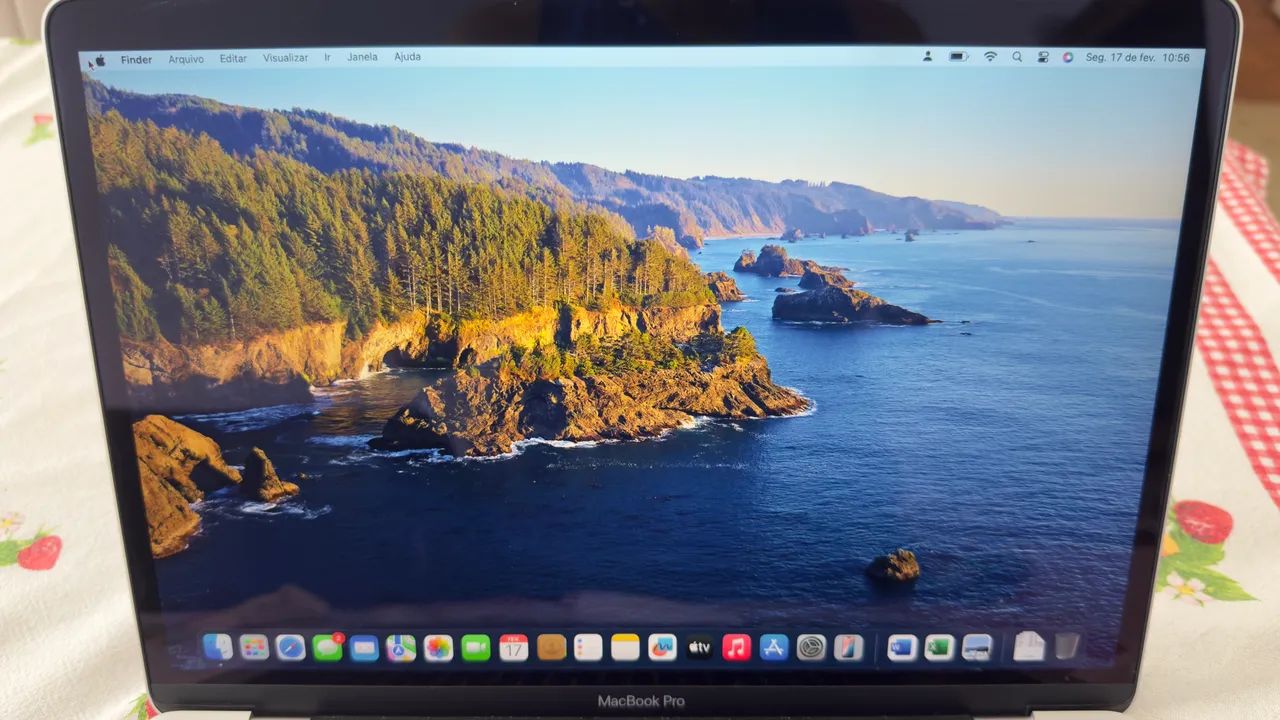Open Launchpad in the Dock
This screenshot has width=1280, height=720.
pos(254,647)
